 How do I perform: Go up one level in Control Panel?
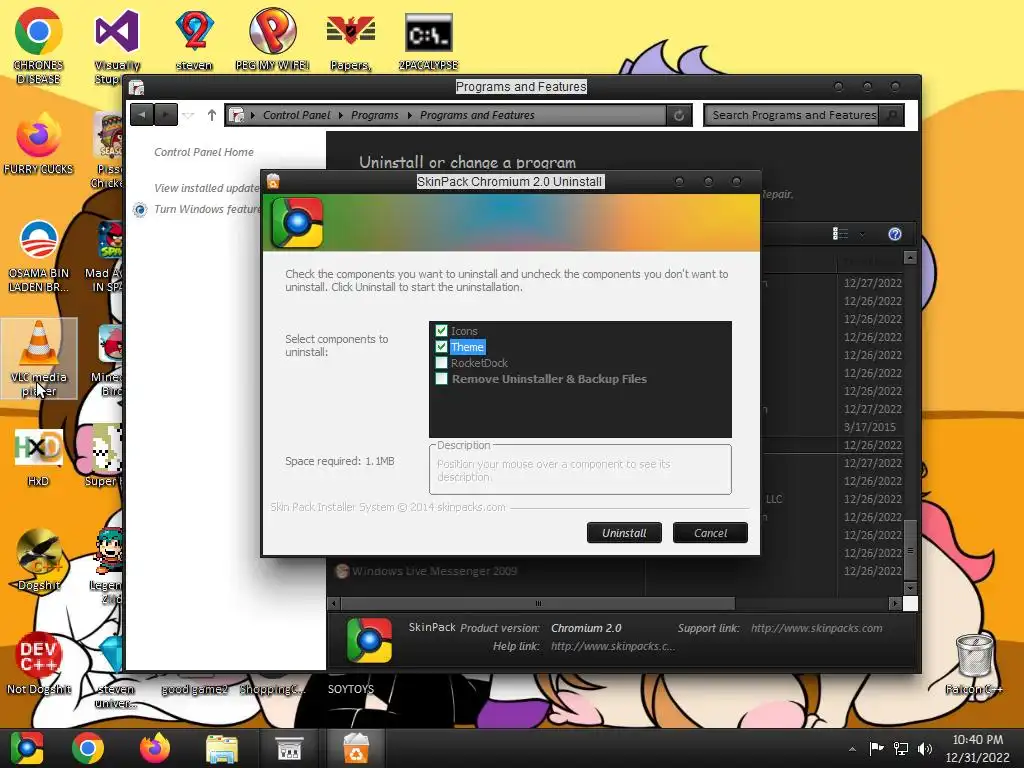tap(212, 115)
